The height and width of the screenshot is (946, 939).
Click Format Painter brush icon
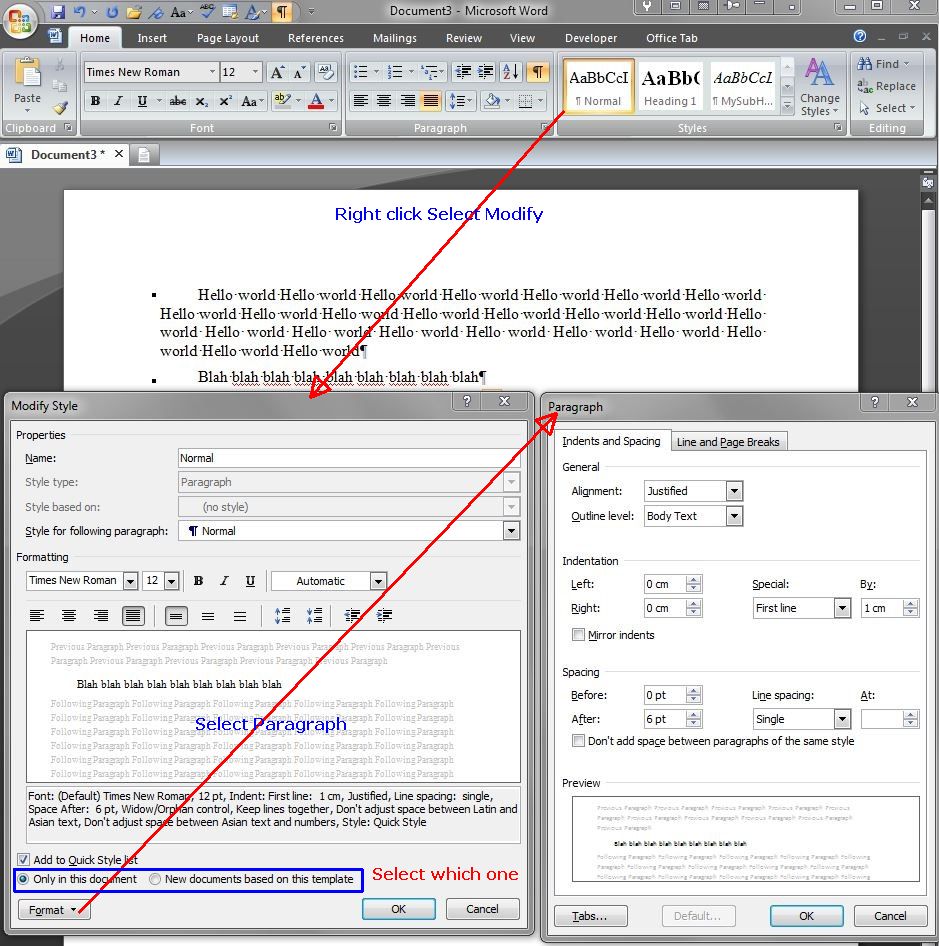point(60,108)
